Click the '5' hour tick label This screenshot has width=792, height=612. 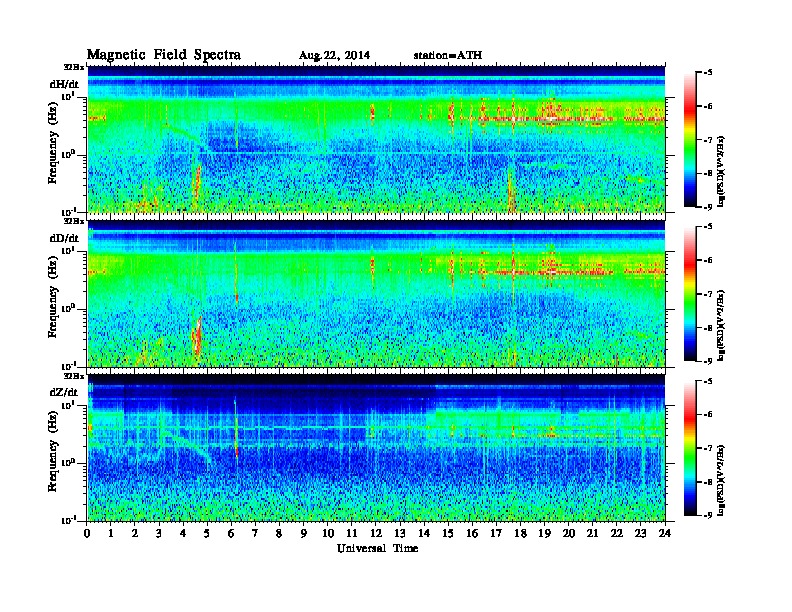207,533
